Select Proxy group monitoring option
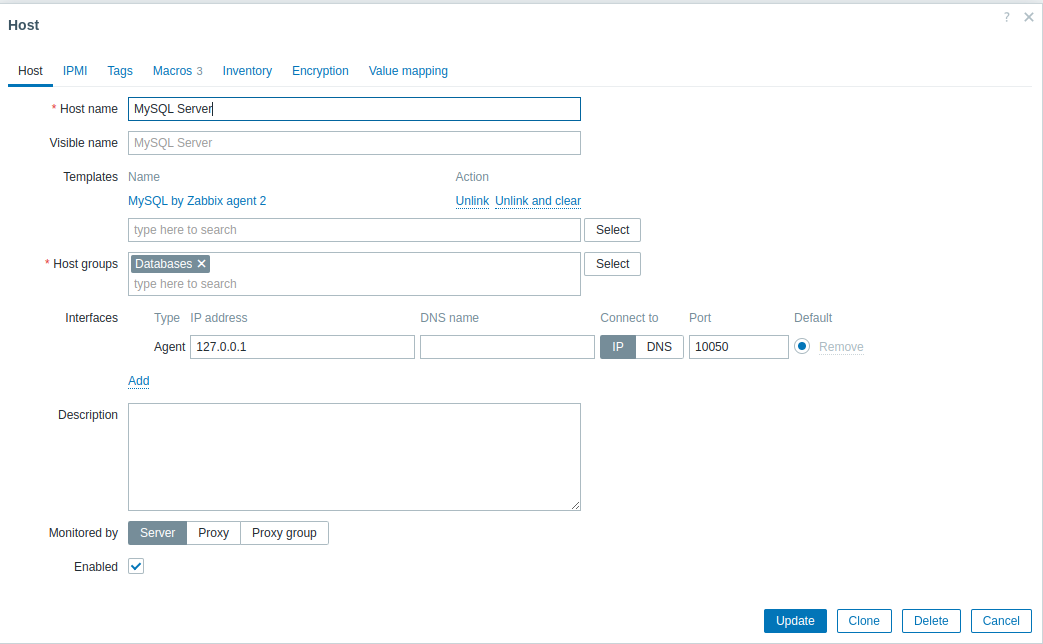The height and width of the screenshot is (644, 1043). 284,533
